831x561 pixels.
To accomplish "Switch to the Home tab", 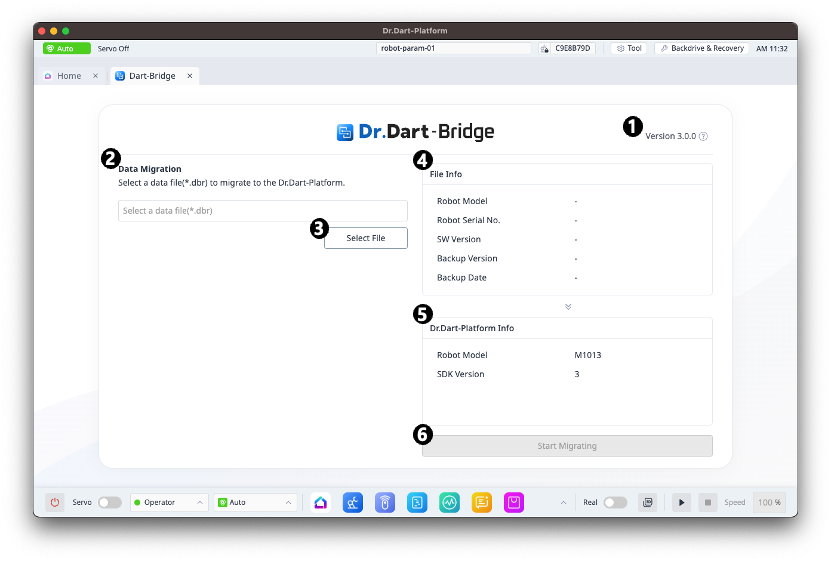I will point(69,76).
